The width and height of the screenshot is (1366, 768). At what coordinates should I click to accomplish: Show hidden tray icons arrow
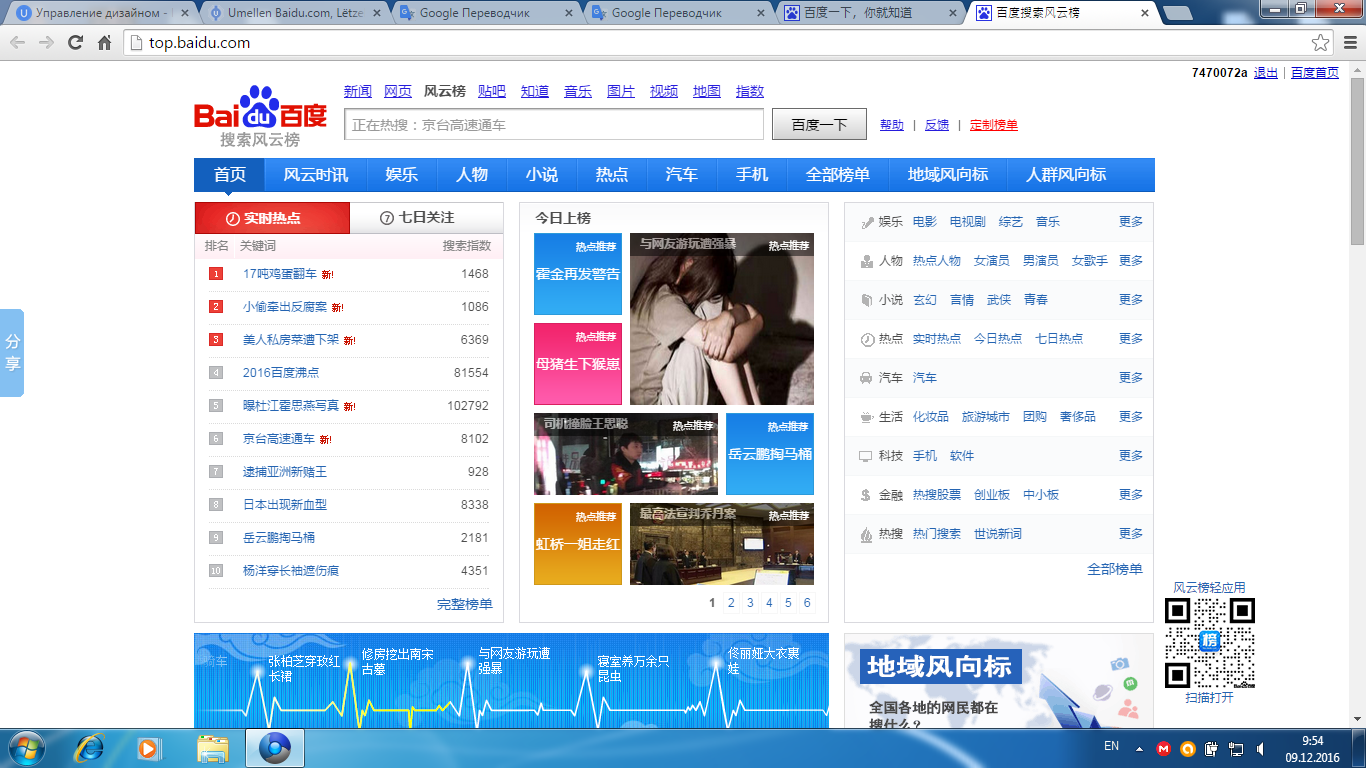point(1138,748)
